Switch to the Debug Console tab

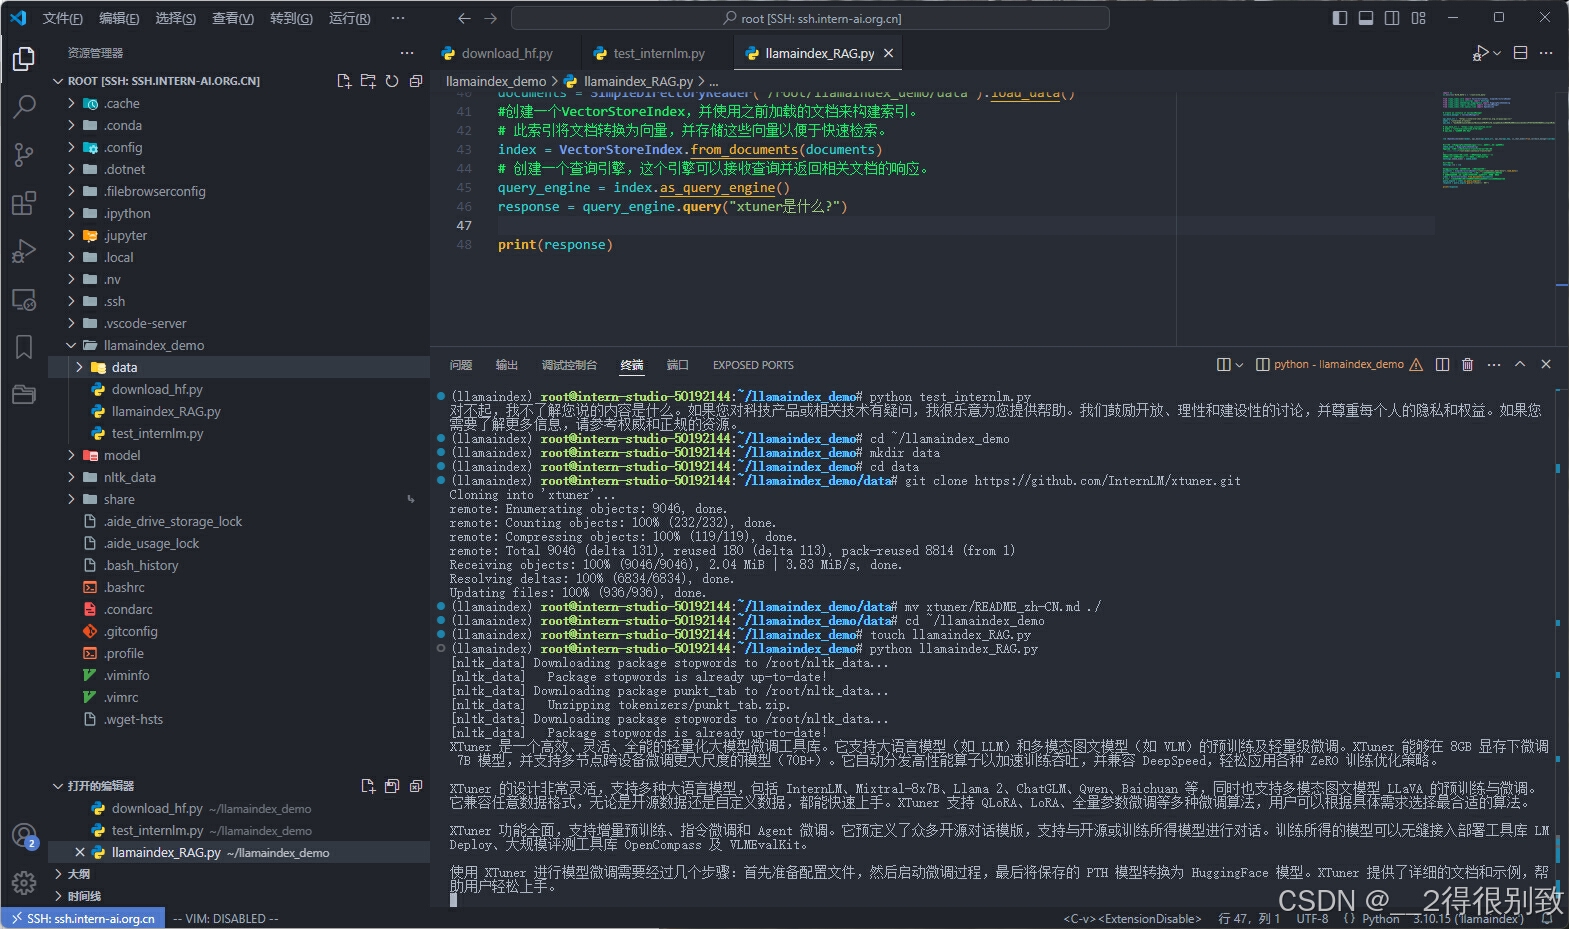[568, 365]
